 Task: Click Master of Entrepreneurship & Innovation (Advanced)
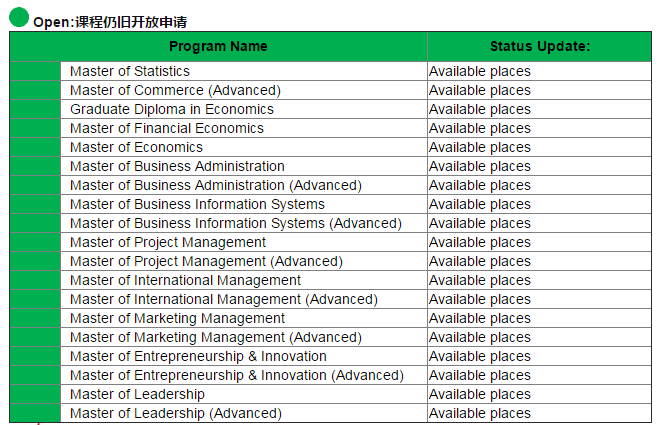tap(237, 375)
